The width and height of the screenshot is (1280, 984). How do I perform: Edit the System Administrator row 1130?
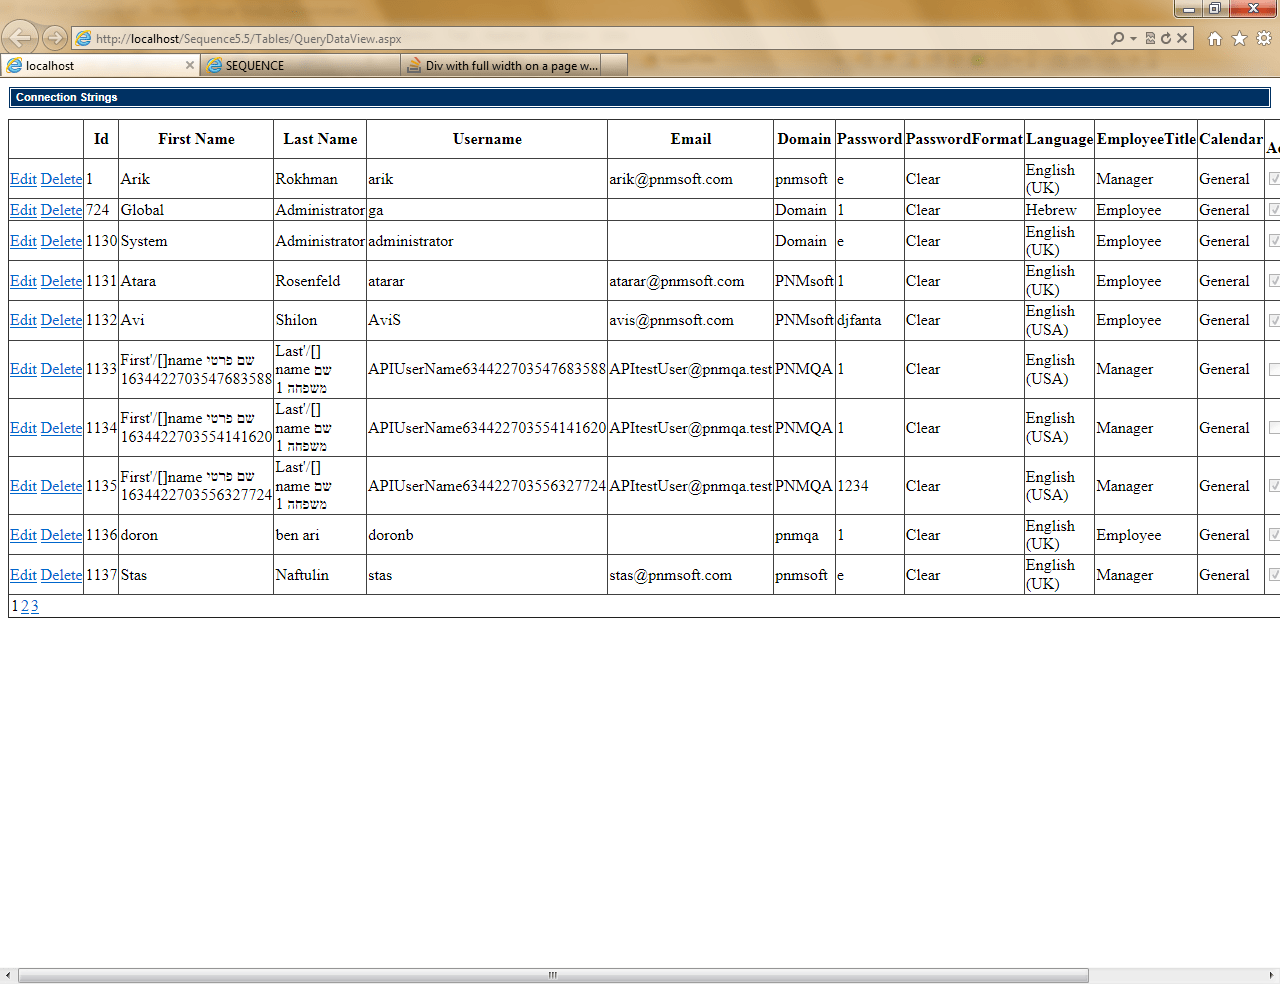point(23,241)
